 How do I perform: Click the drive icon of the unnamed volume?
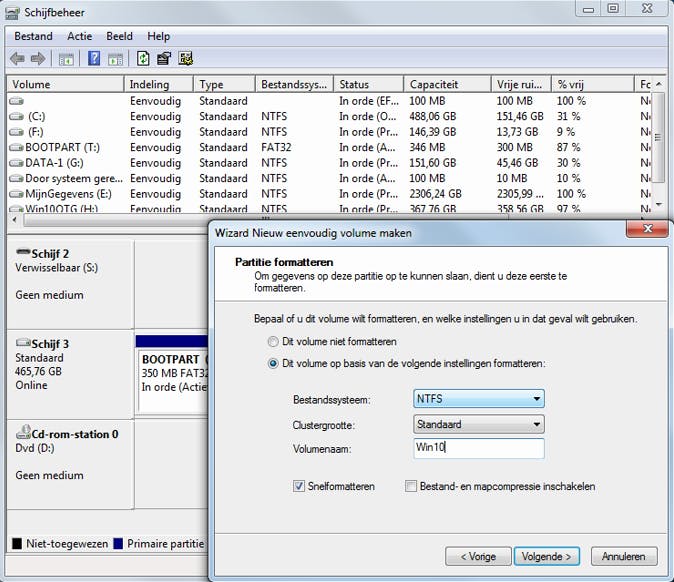coord(16,101)
